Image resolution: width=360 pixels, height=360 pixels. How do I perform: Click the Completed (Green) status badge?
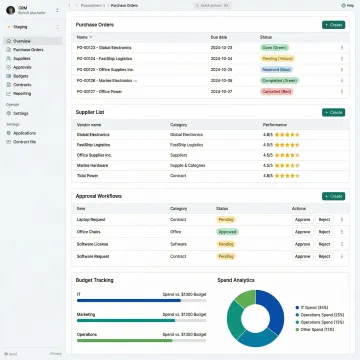coord(280,81)
